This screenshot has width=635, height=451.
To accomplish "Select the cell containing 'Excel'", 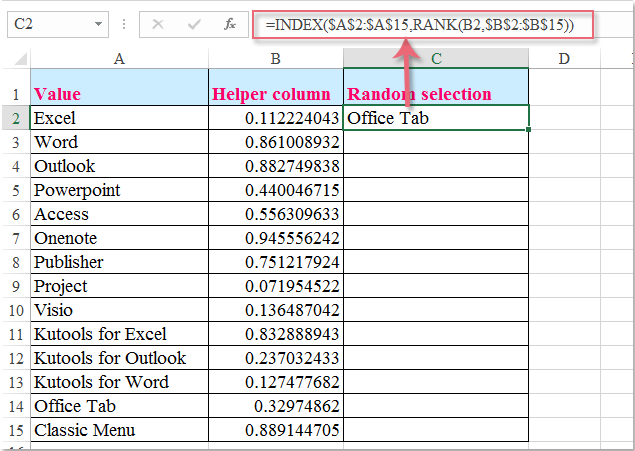I will click(119, 118).
